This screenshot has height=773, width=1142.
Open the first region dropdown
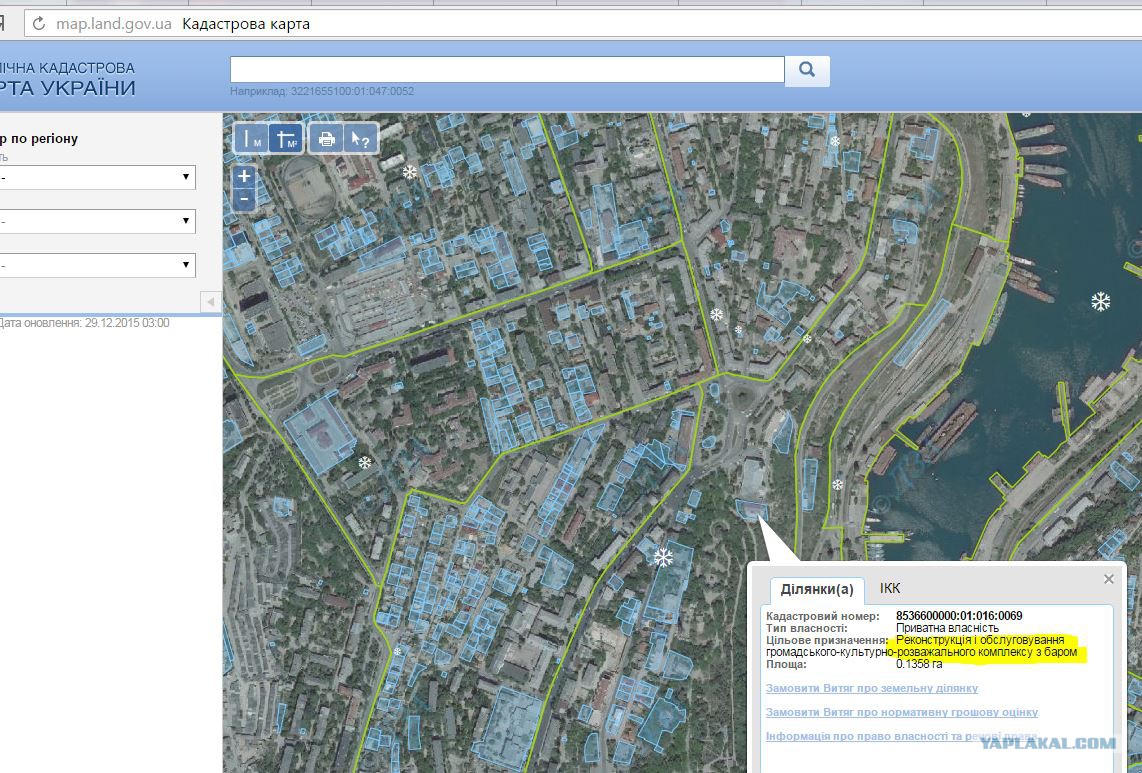click(97, 177)
